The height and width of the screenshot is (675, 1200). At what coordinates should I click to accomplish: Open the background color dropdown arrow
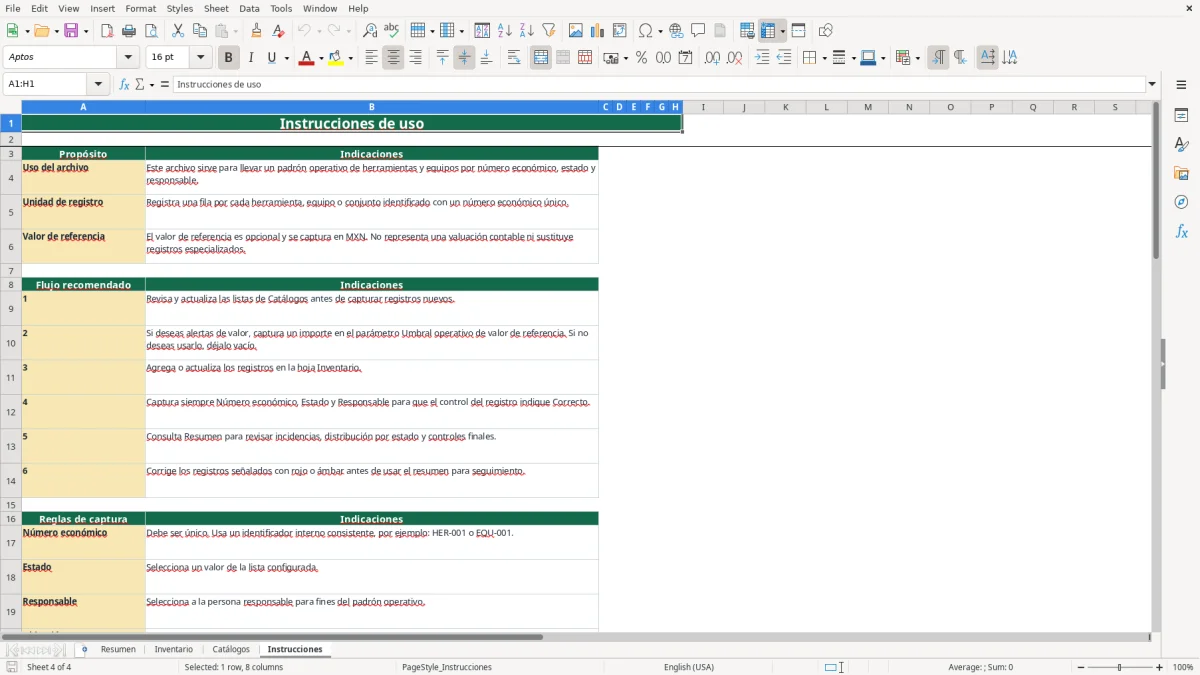351,58
